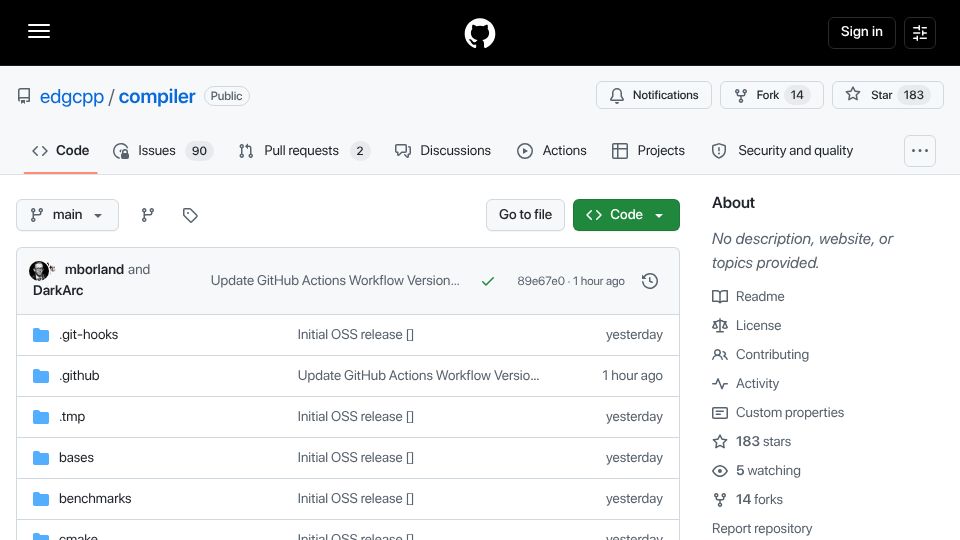The width and height of the screenshot is (960, 540).
Task: Open commit hash 89e67e0
Action: pos(541,281)
